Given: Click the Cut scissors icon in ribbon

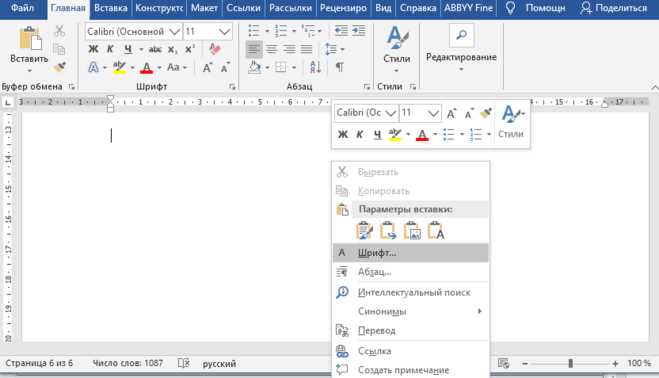Looking at the screenshot, I should coord(60,31).
